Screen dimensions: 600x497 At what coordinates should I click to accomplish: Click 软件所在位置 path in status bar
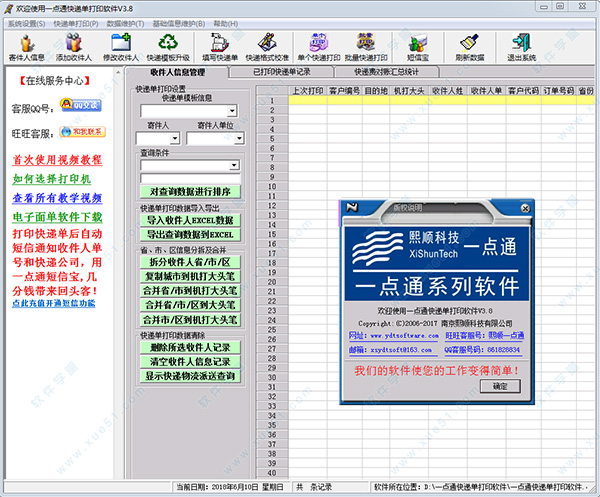tap(481, 487)
